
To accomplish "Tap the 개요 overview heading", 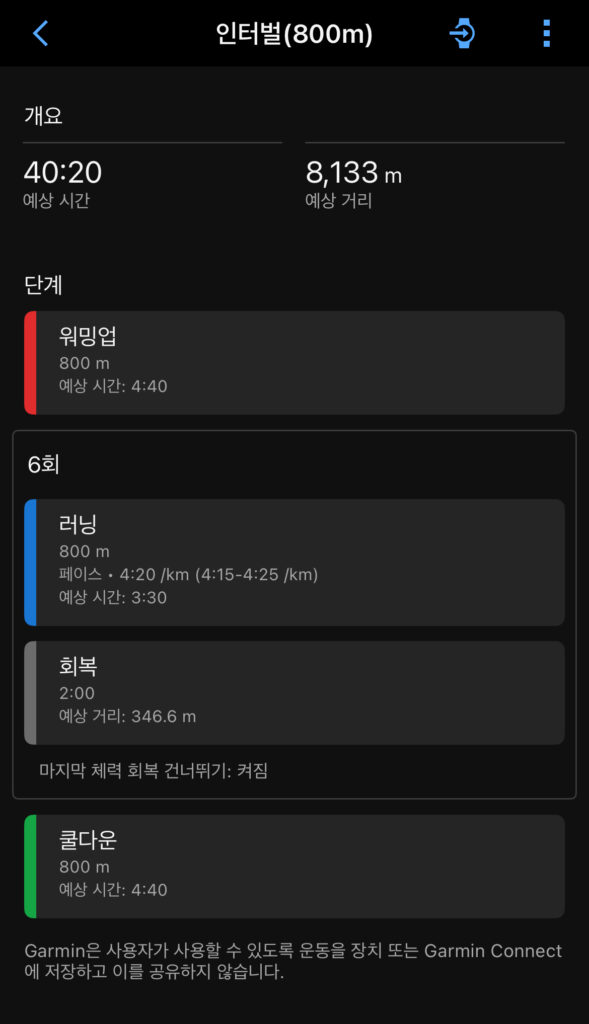I will (43, 116).
